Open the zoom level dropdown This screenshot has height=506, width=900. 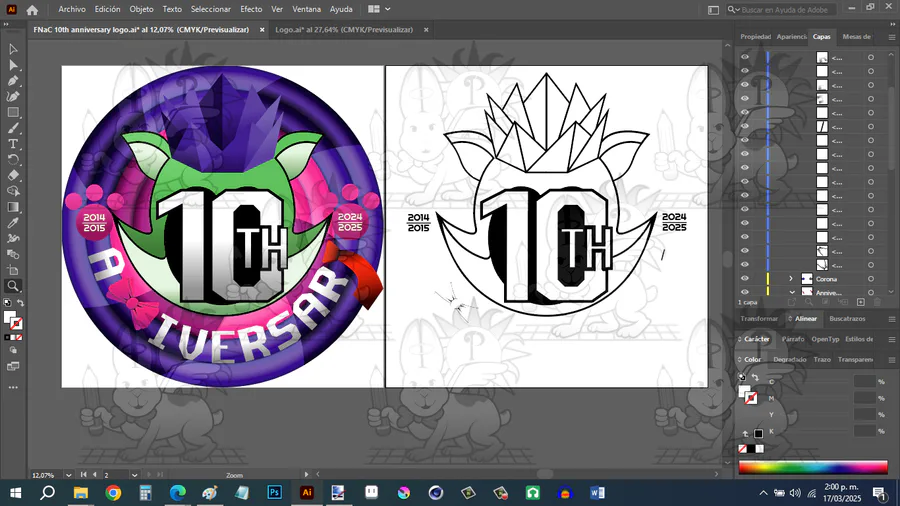(x=69, y=475)
